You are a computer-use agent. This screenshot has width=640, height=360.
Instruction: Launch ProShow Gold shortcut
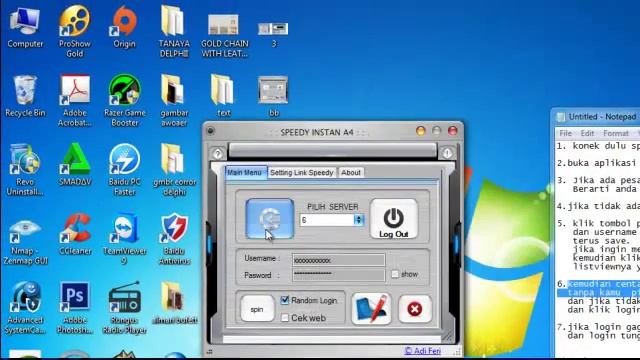[x=75, y=31]
